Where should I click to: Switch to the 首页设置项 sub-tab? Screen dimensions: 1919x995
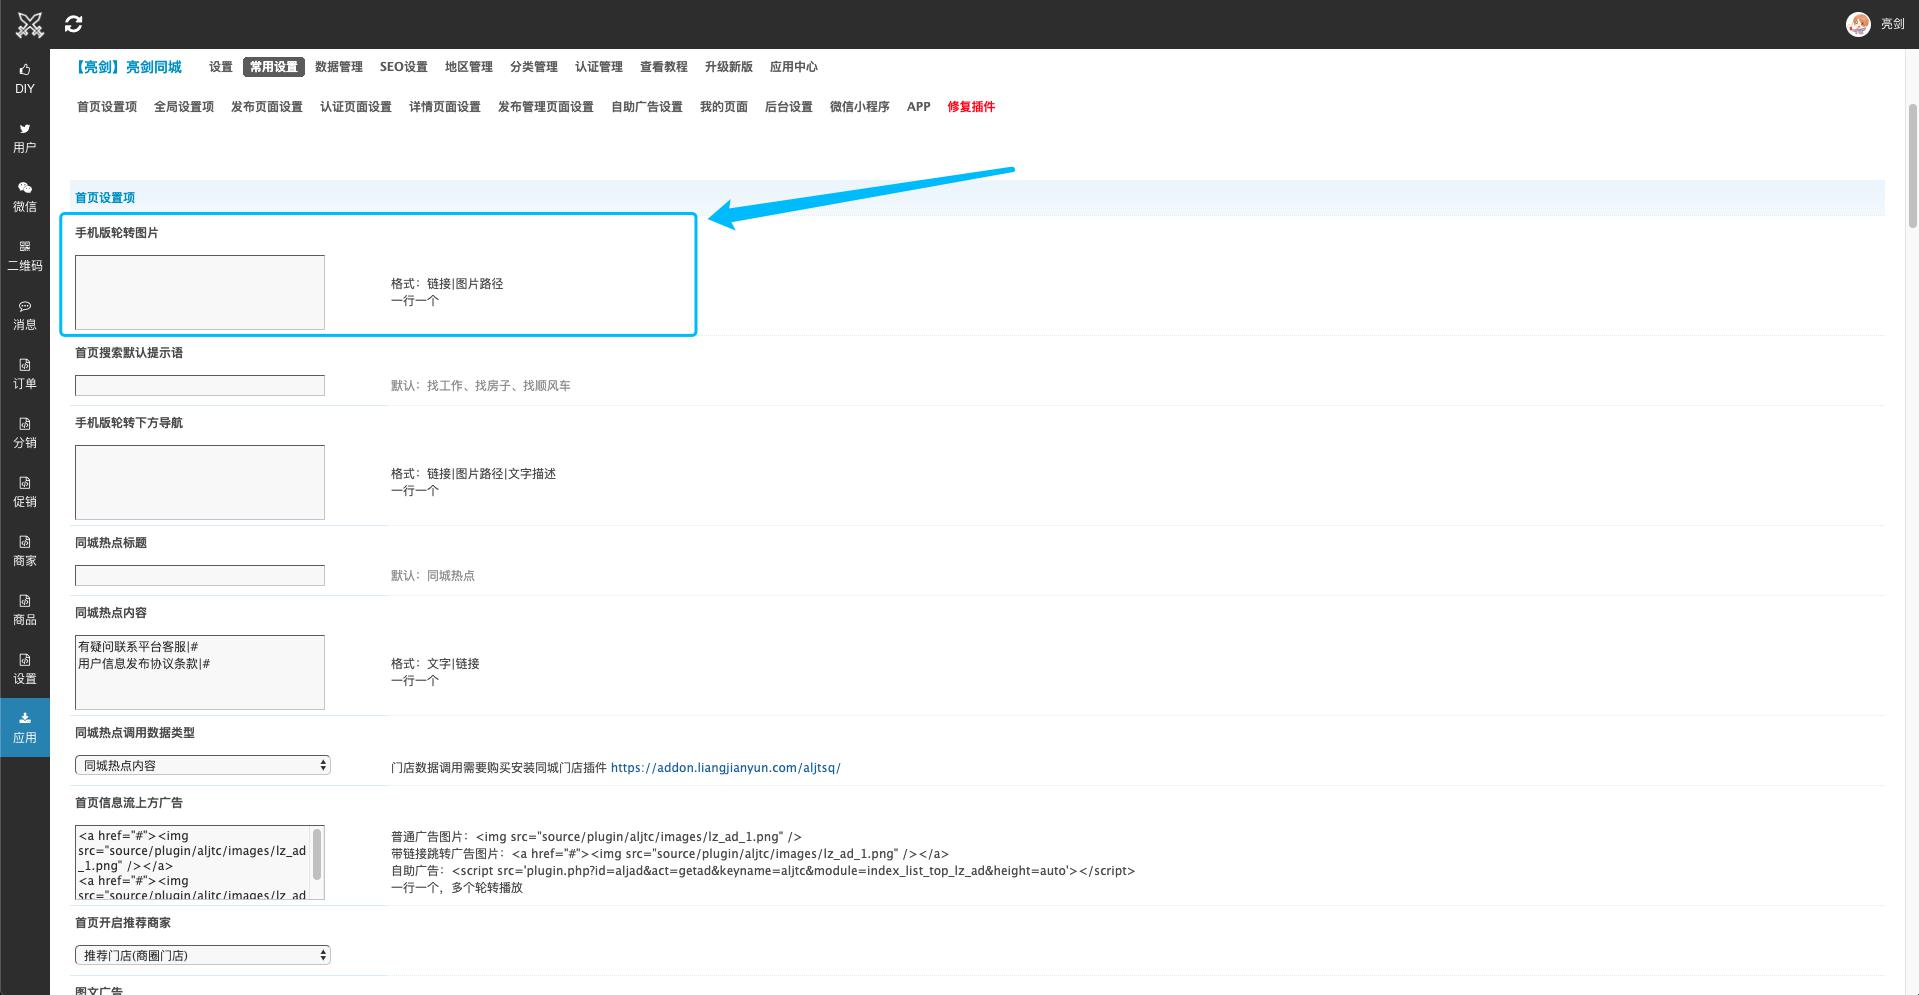(107, 107)
